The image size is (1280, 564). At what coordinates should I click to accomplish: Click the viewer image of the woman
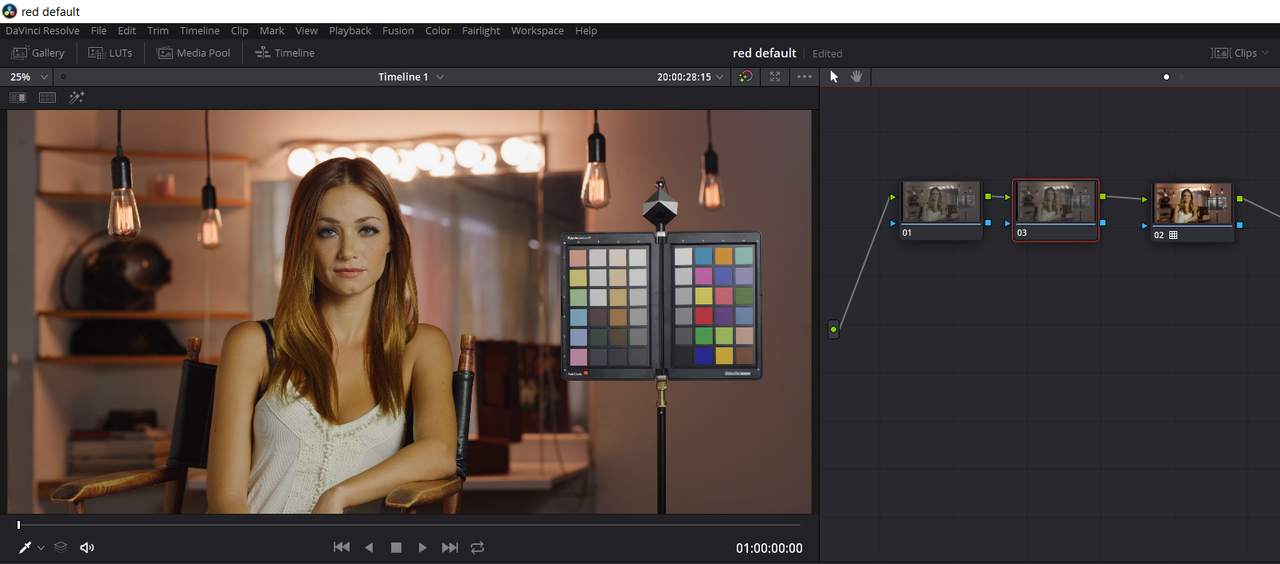(x=410, y=312)
